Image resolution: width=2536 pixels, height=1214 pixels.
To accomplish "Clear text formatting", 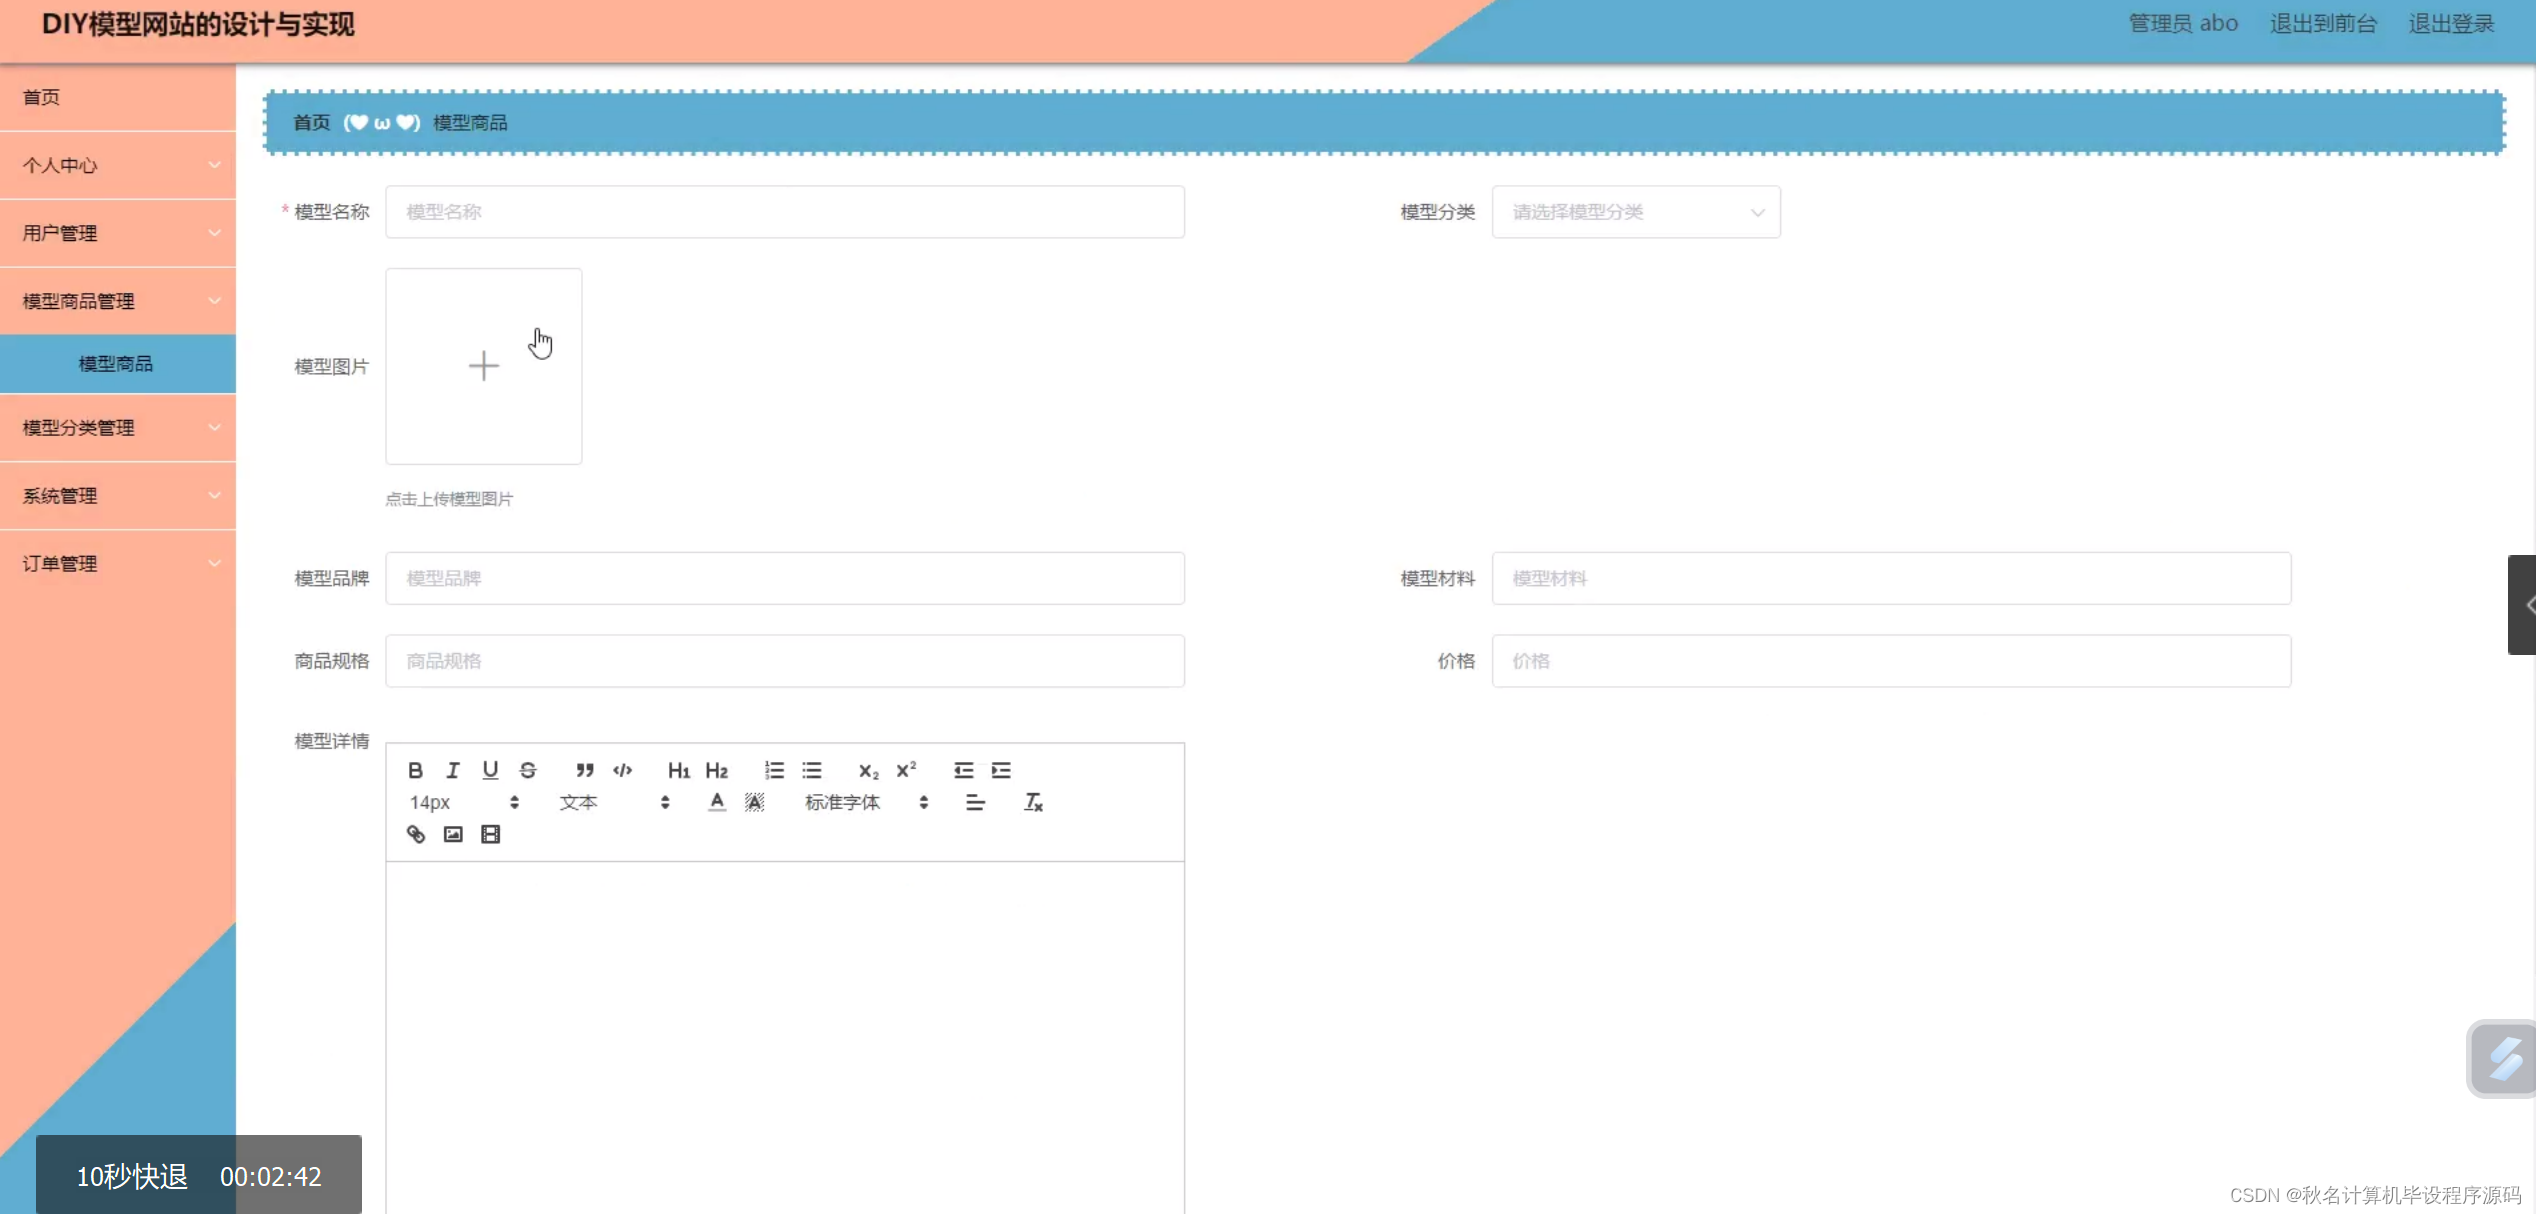I will [x=1033, y=802].
